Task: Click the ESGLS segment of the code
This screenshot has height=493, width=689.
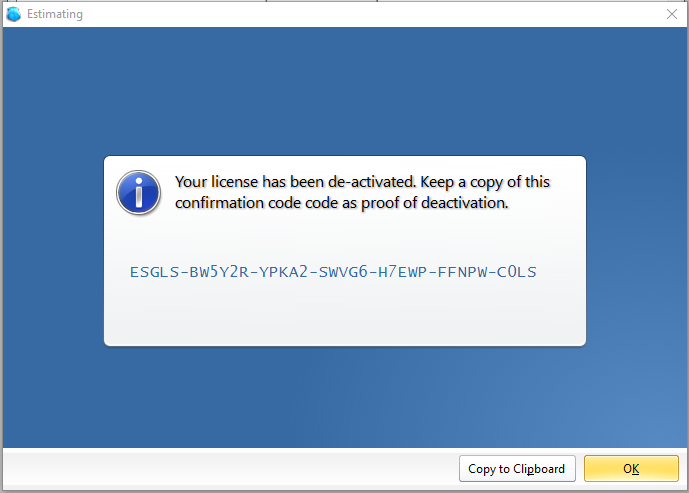Action: (x=155, y=272)
